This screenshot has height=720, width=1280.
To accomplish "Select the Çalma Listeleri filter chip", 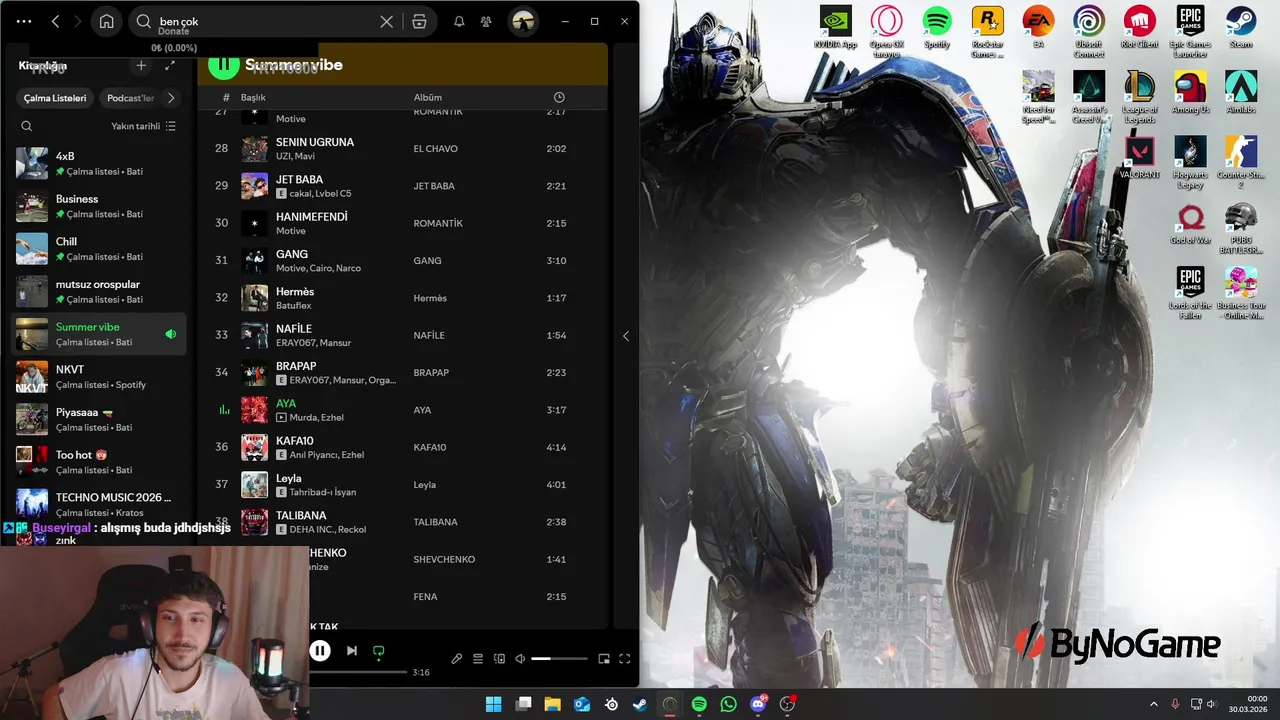I will [x=56, y=98].
